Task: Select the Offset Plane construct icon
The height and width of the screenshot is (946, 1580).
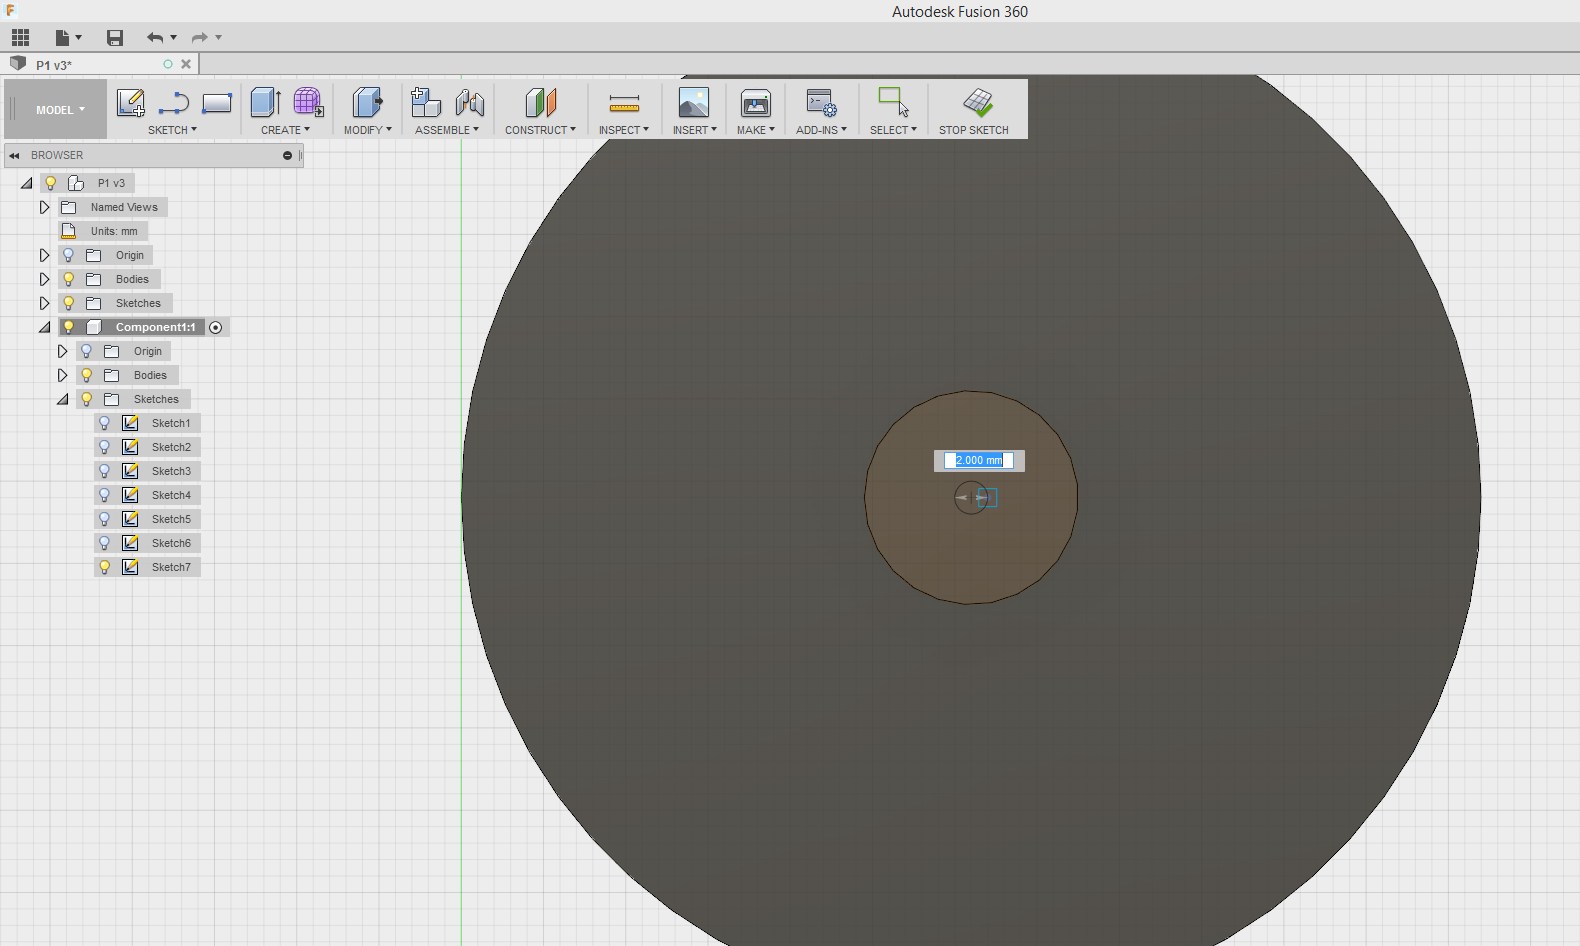Action: coord(540,102)
